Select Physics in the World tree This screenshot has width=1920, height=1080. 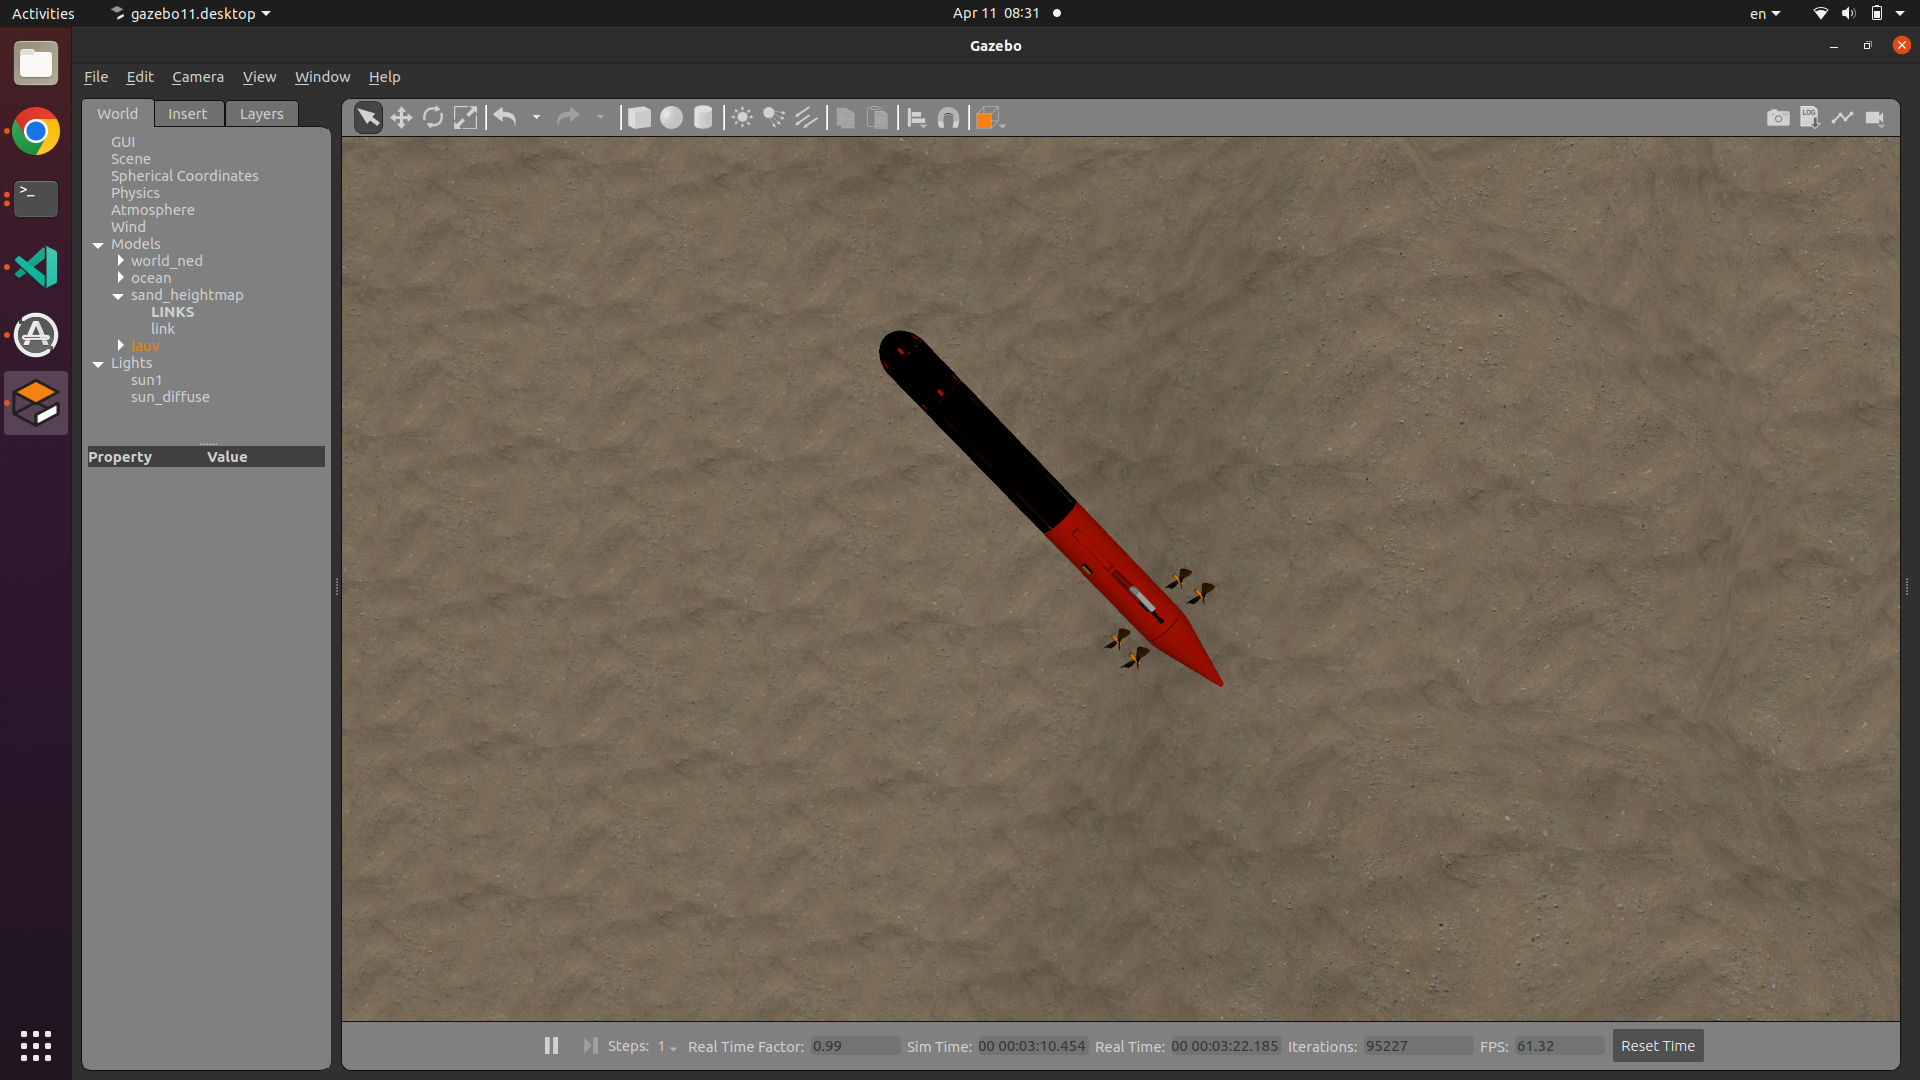coord(135,193)
